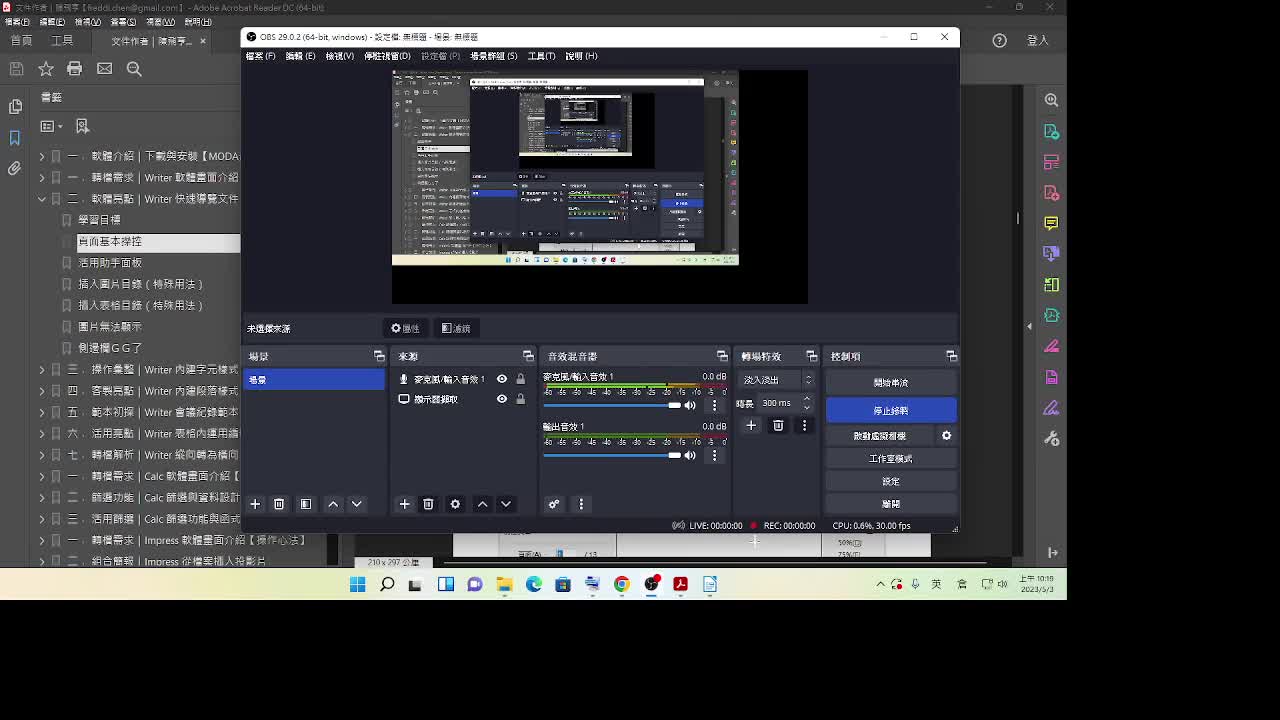Move source down in Sources panel

[506, 504]
